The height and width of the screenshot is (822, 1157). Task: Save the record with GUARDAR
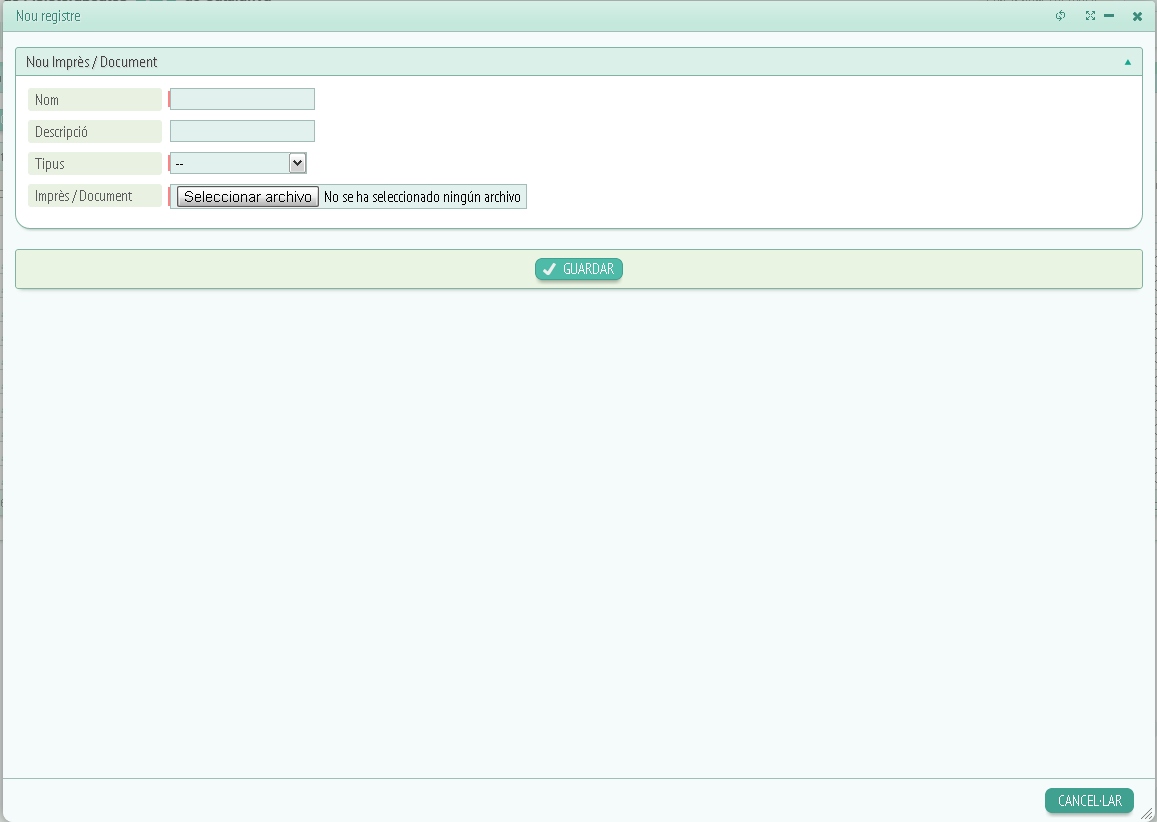(x=578, y=269)
